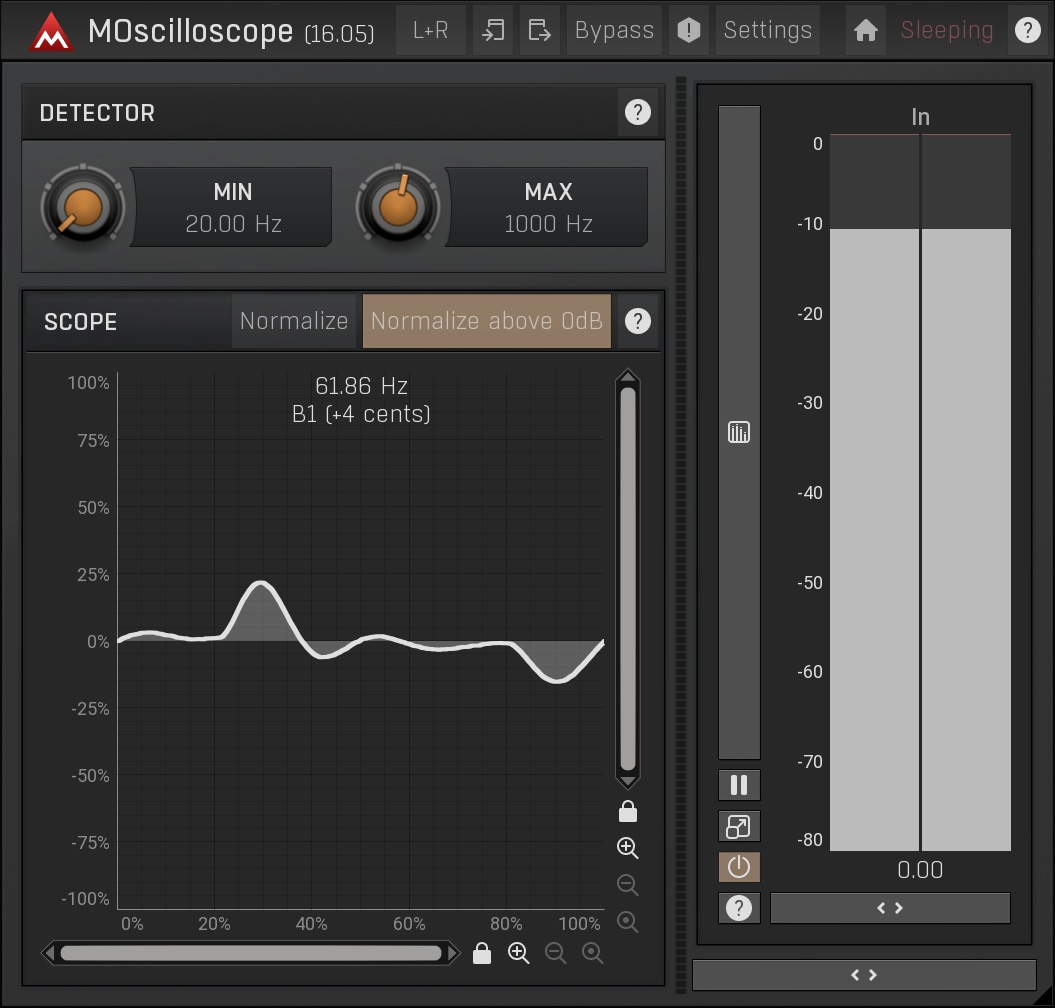Click the oscilloscope waveform display
This screenshot has height=1008, width=1055.
point(361,641)
